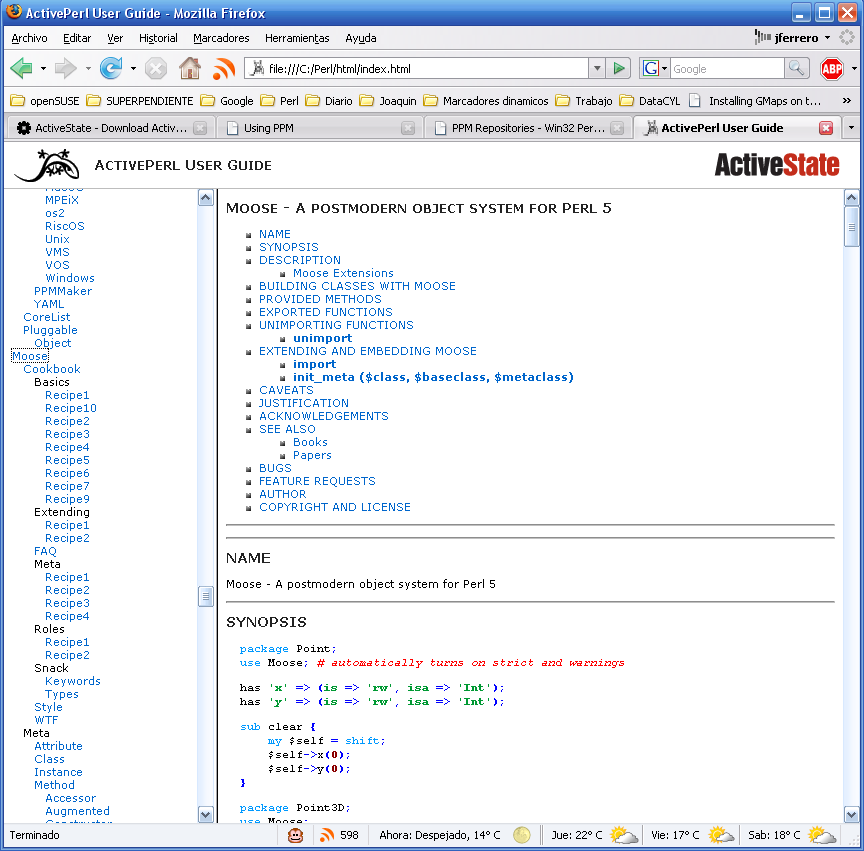
Task: Open the Historial menu
Action: (x=158, y=38)
